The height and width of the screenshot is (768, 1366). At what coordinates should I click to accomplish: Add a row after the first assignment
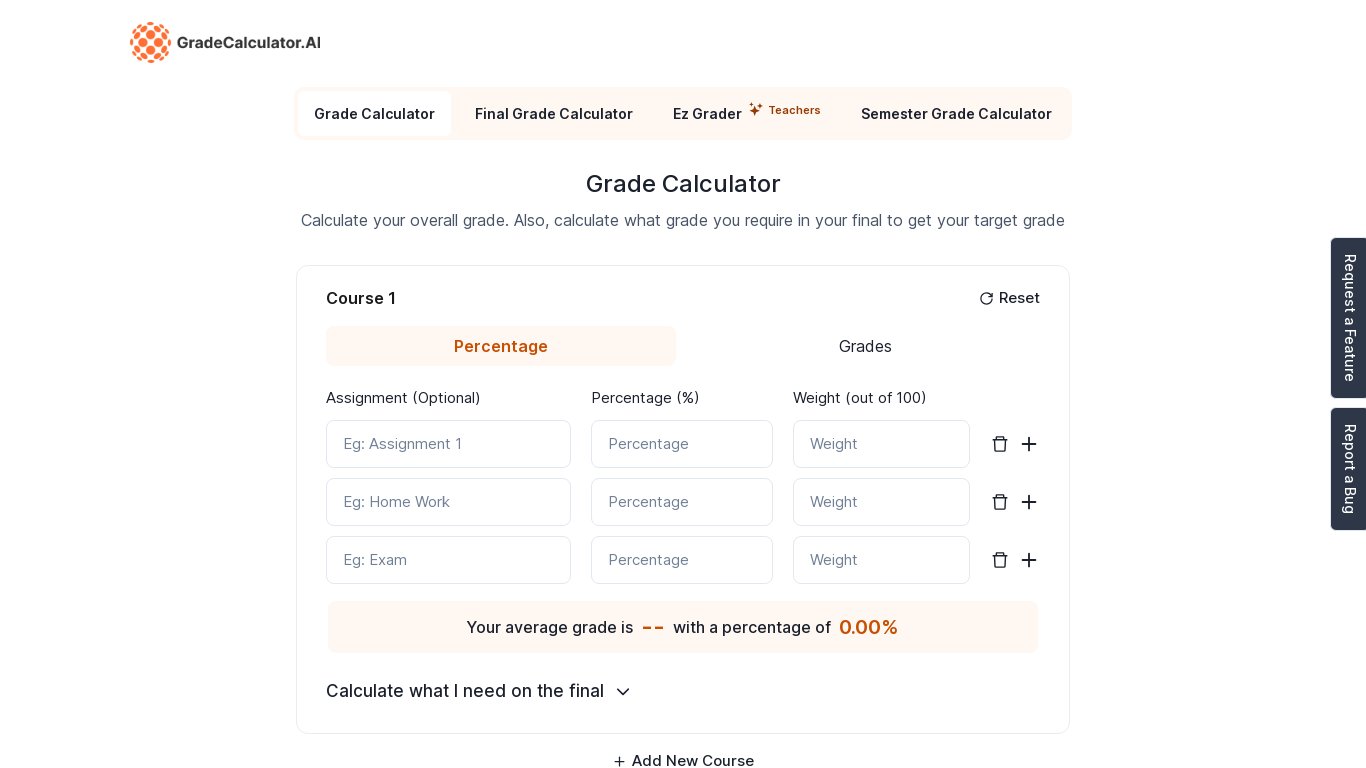(x=1029, y=444)
